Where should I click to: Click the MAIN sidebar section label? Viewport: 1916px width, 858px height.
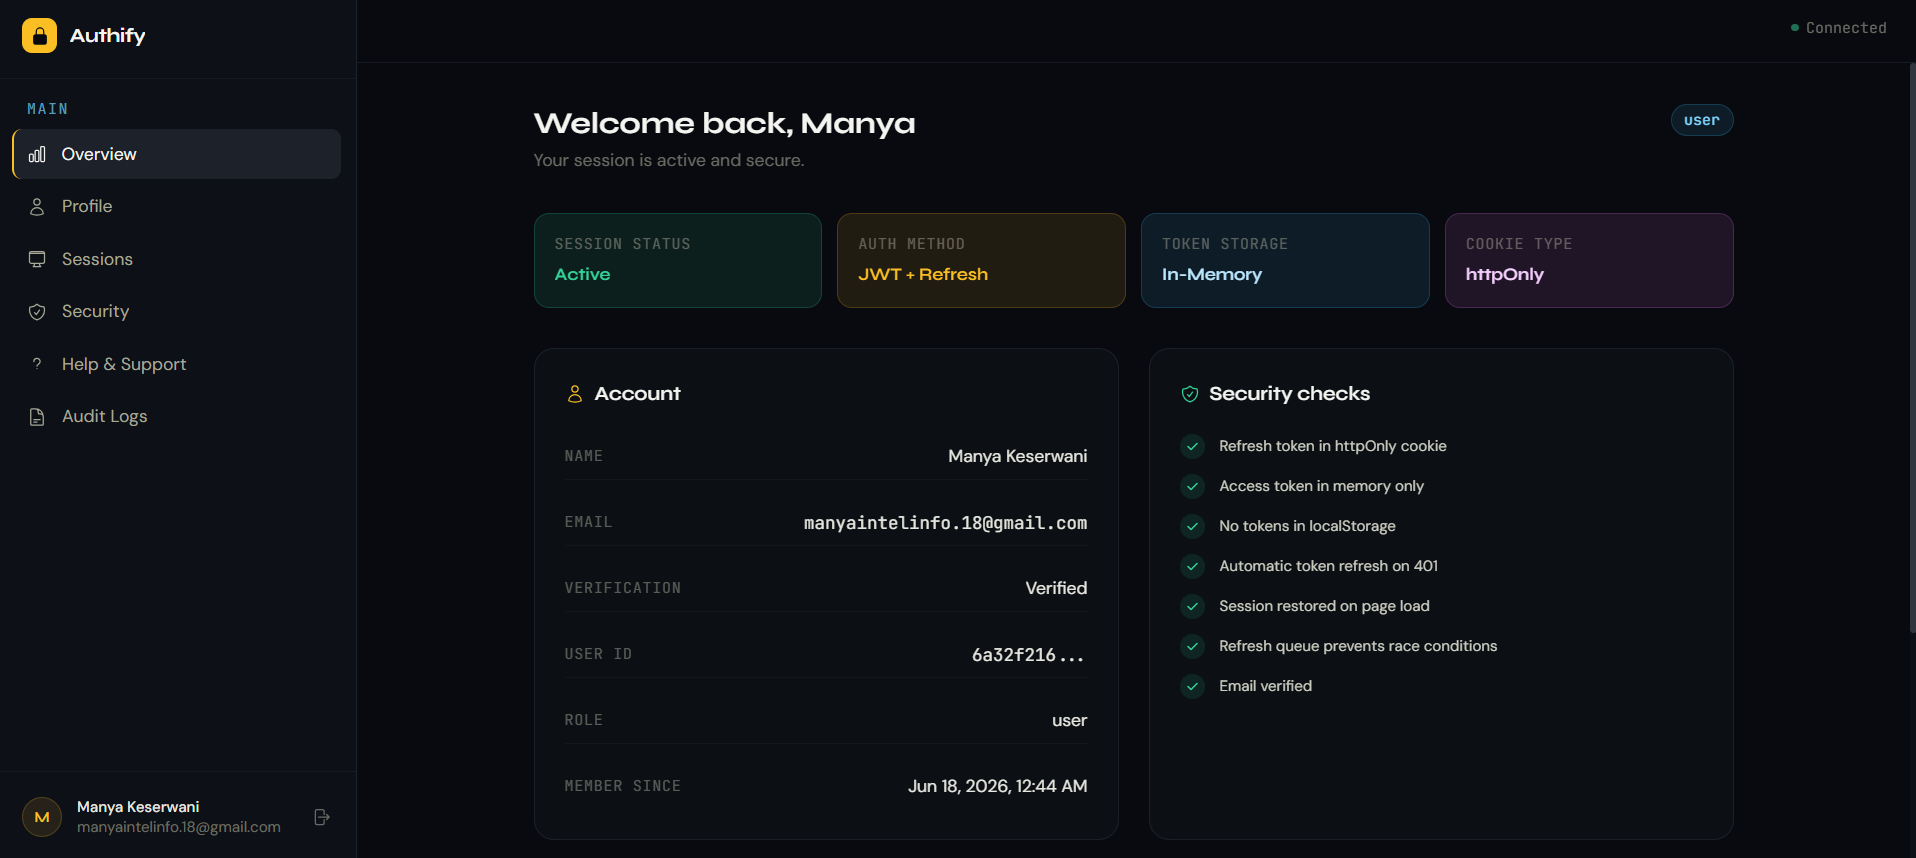click(x=48, y=109)
